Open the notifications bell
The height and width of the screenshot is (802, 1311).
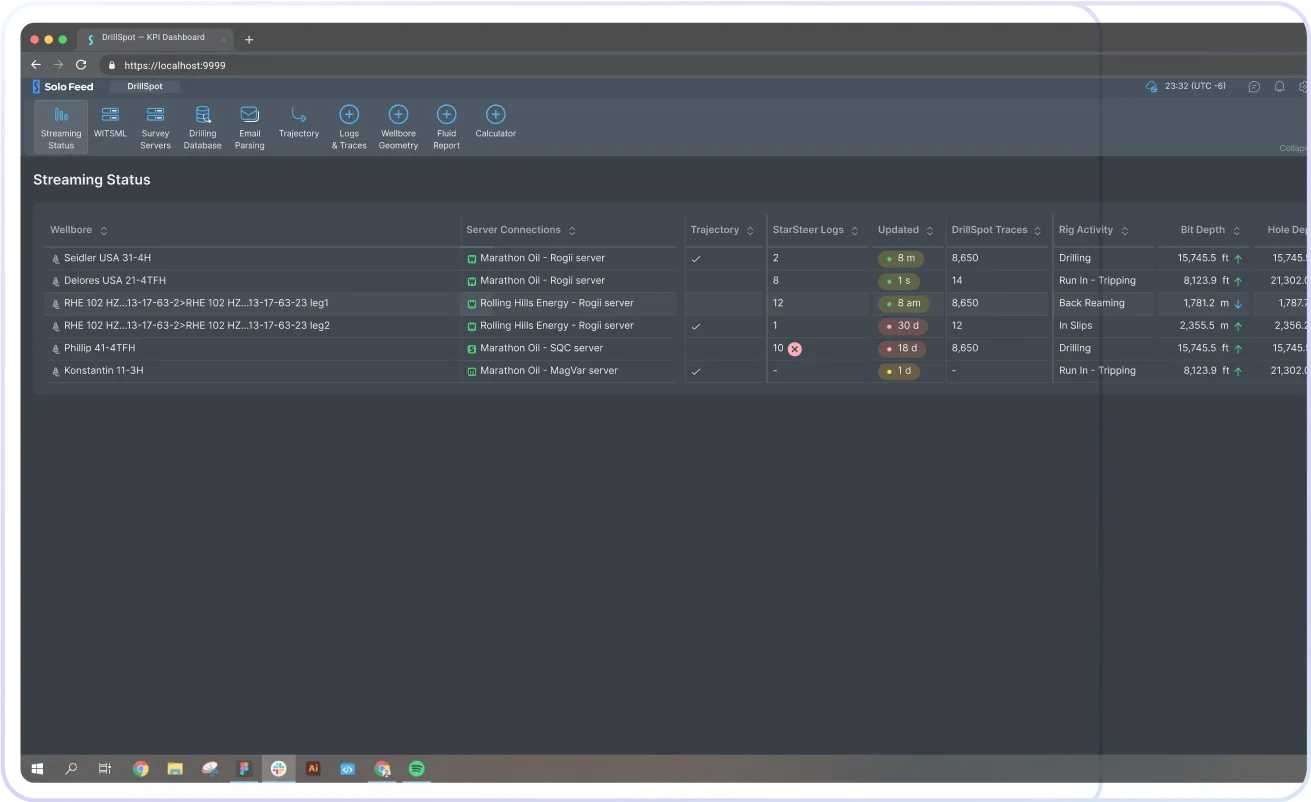coord(1279,87)
